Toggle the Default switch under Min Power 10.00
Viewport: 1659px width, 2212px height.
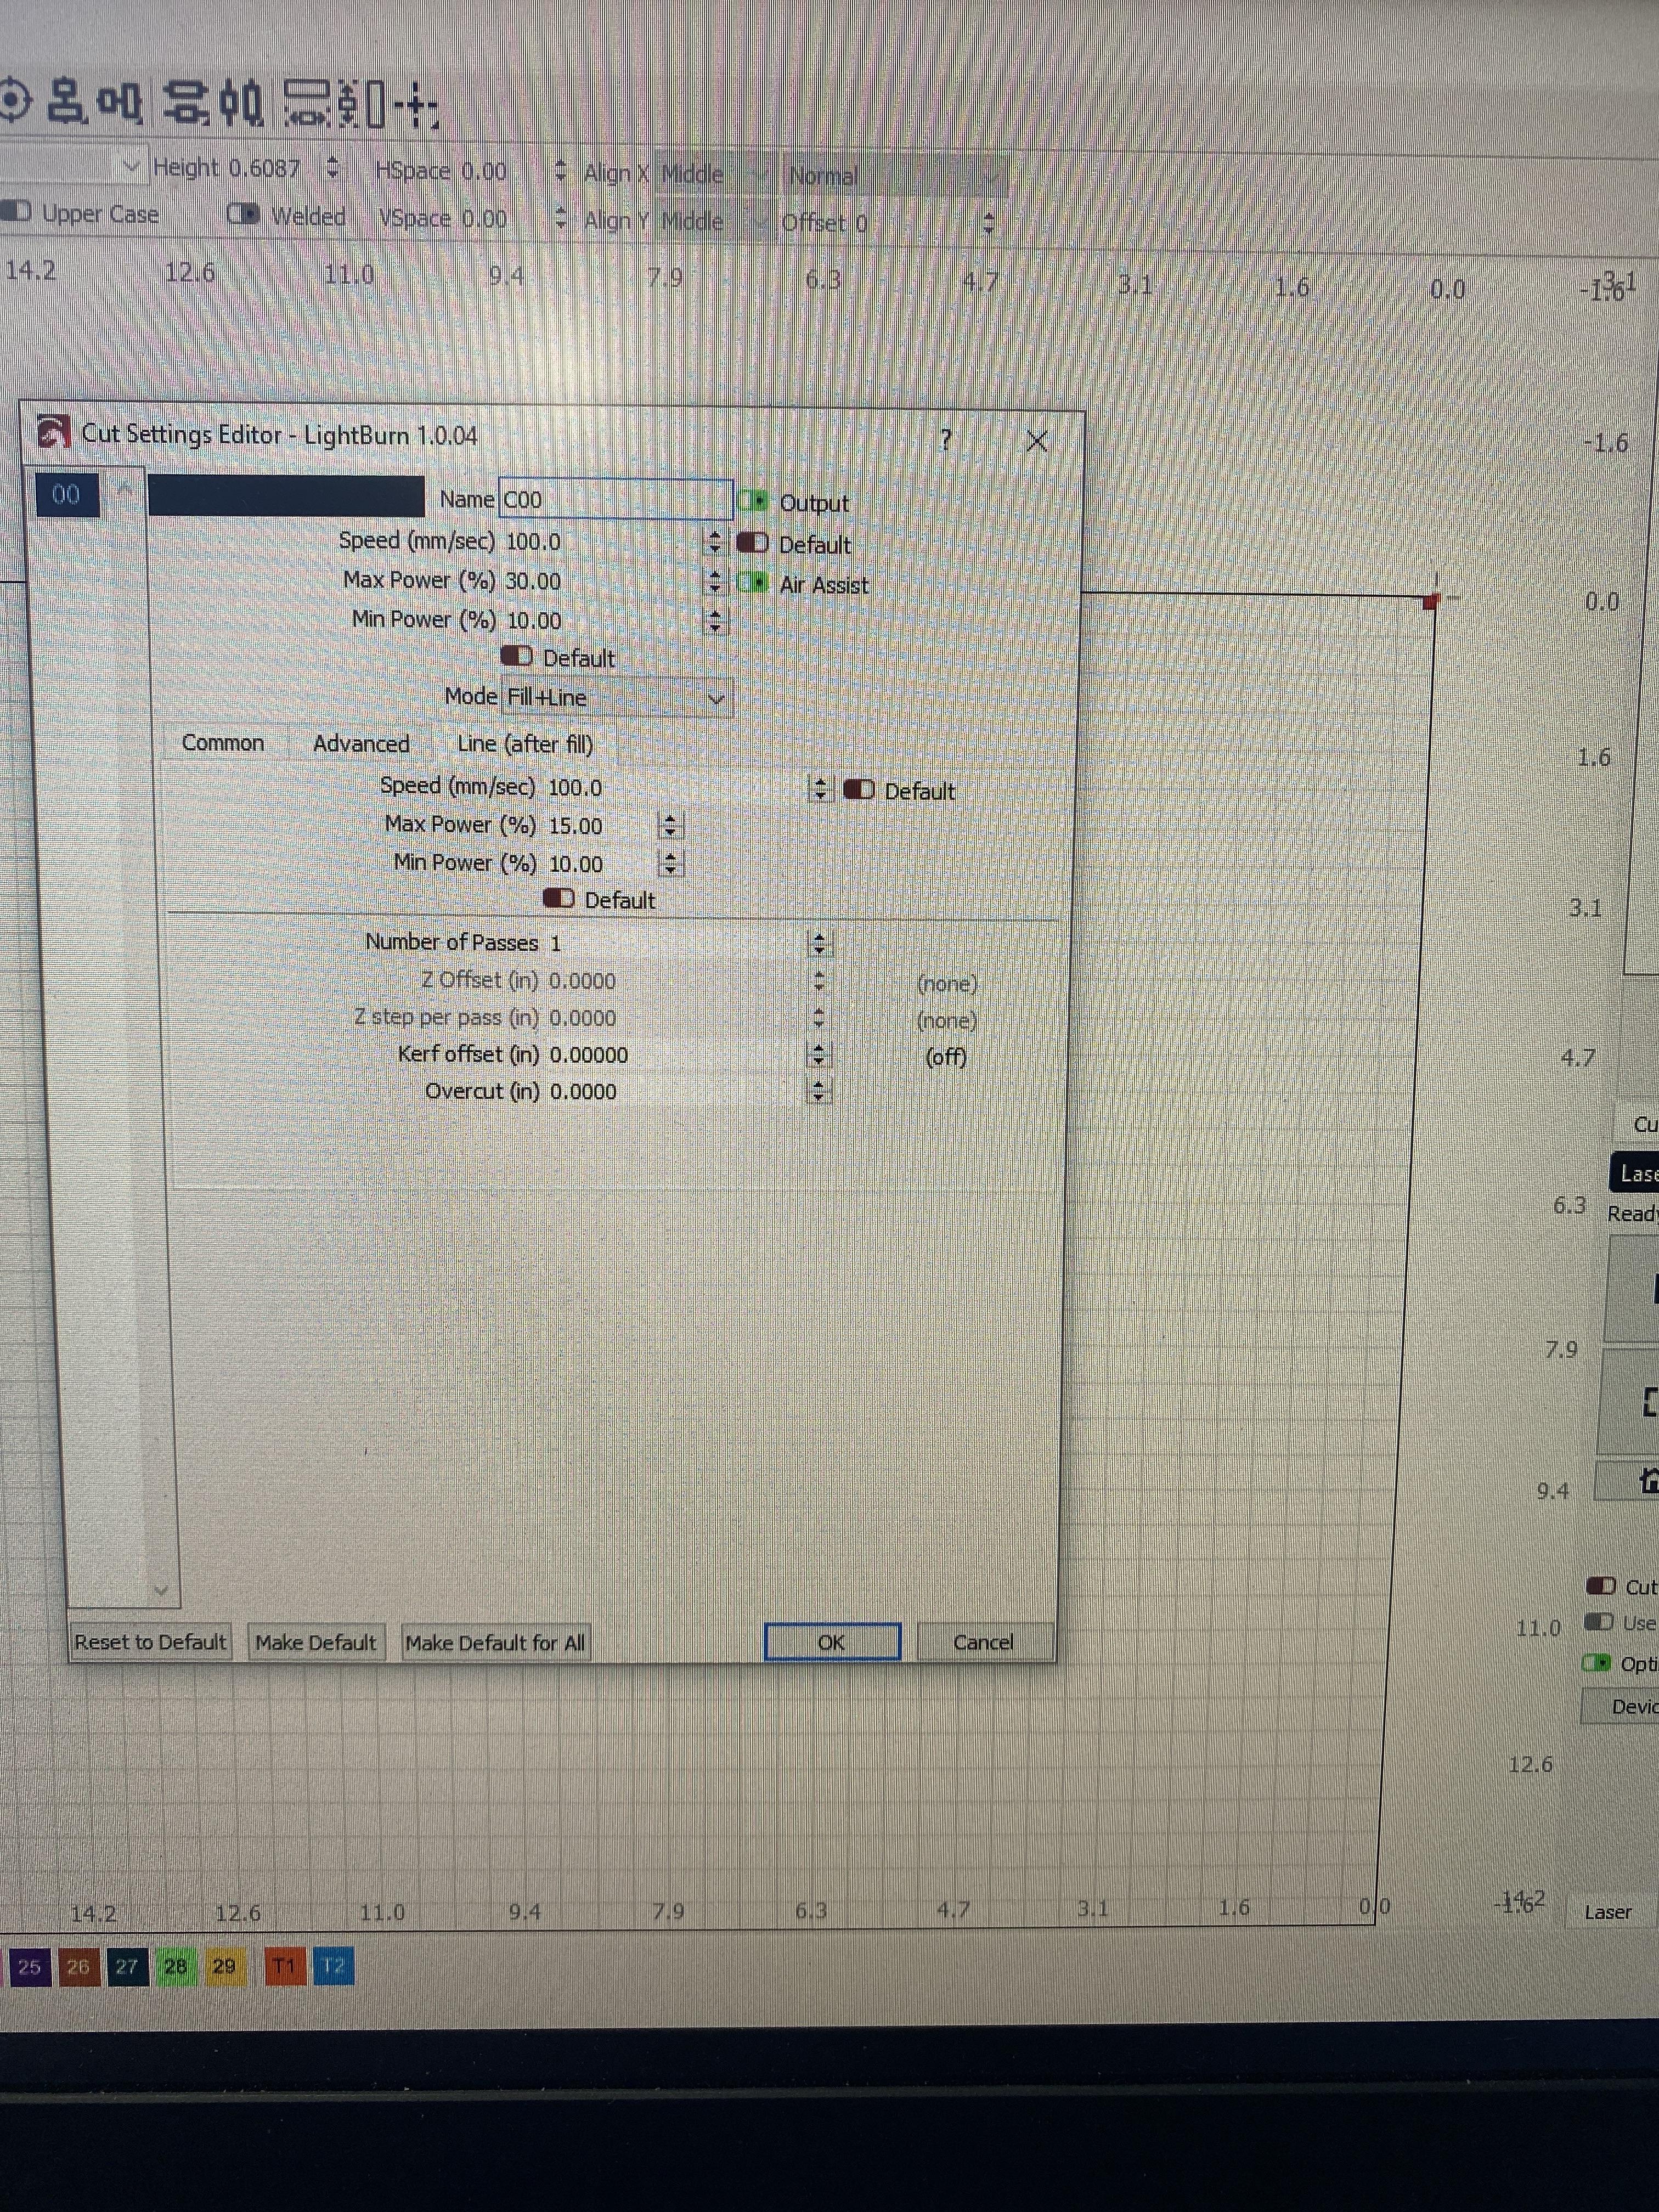pyautogui.click(x=516, y=656)
